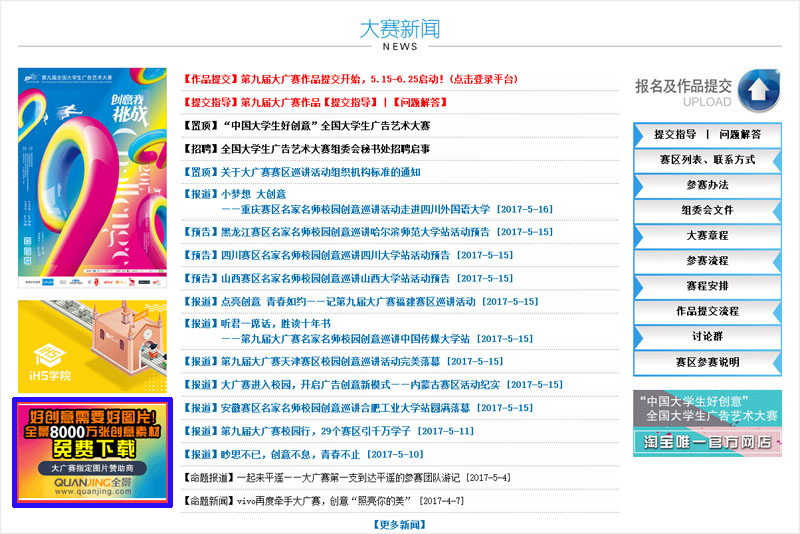Open 赛区参赛说明 sidebar entry
The height and width of the screenshot is (534, 800).
[707, 362]
